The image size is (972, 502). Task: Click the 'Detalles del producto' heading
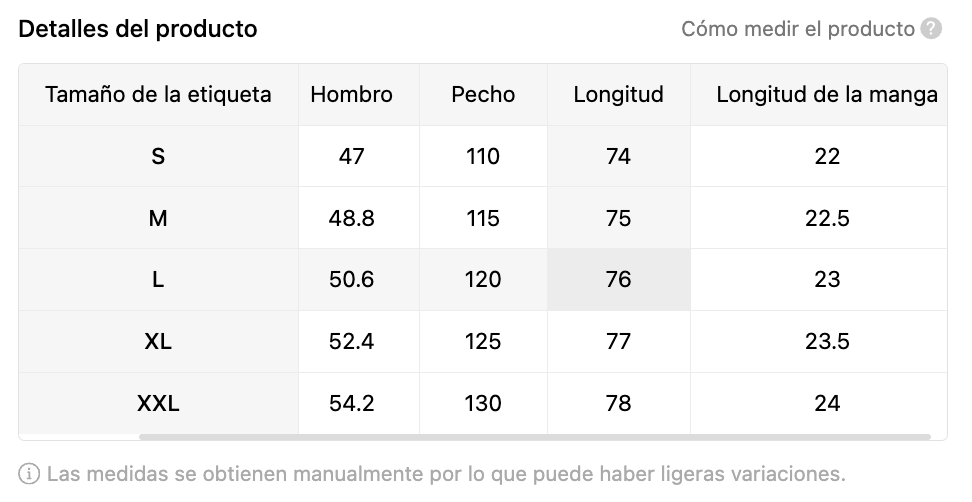coord(138,29)
